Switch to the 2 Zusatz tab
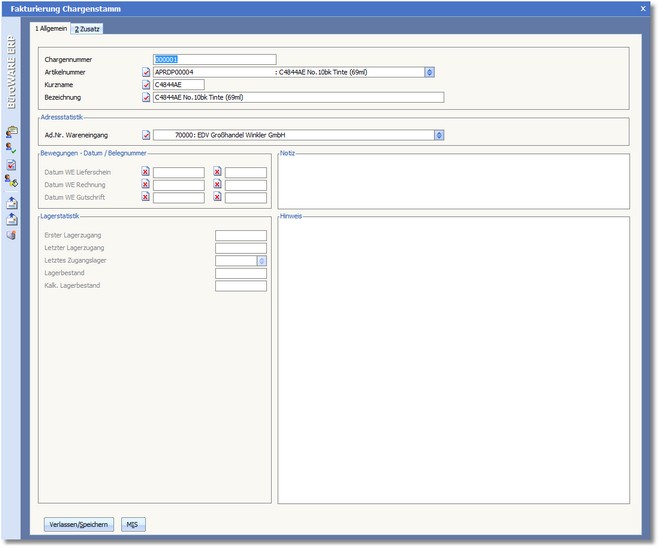The image size is (659, 548). (87, 28)
